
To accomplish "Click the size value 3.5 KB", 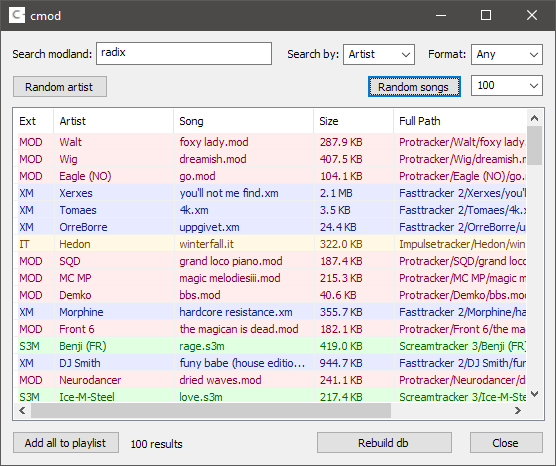I will coord(335,210).
